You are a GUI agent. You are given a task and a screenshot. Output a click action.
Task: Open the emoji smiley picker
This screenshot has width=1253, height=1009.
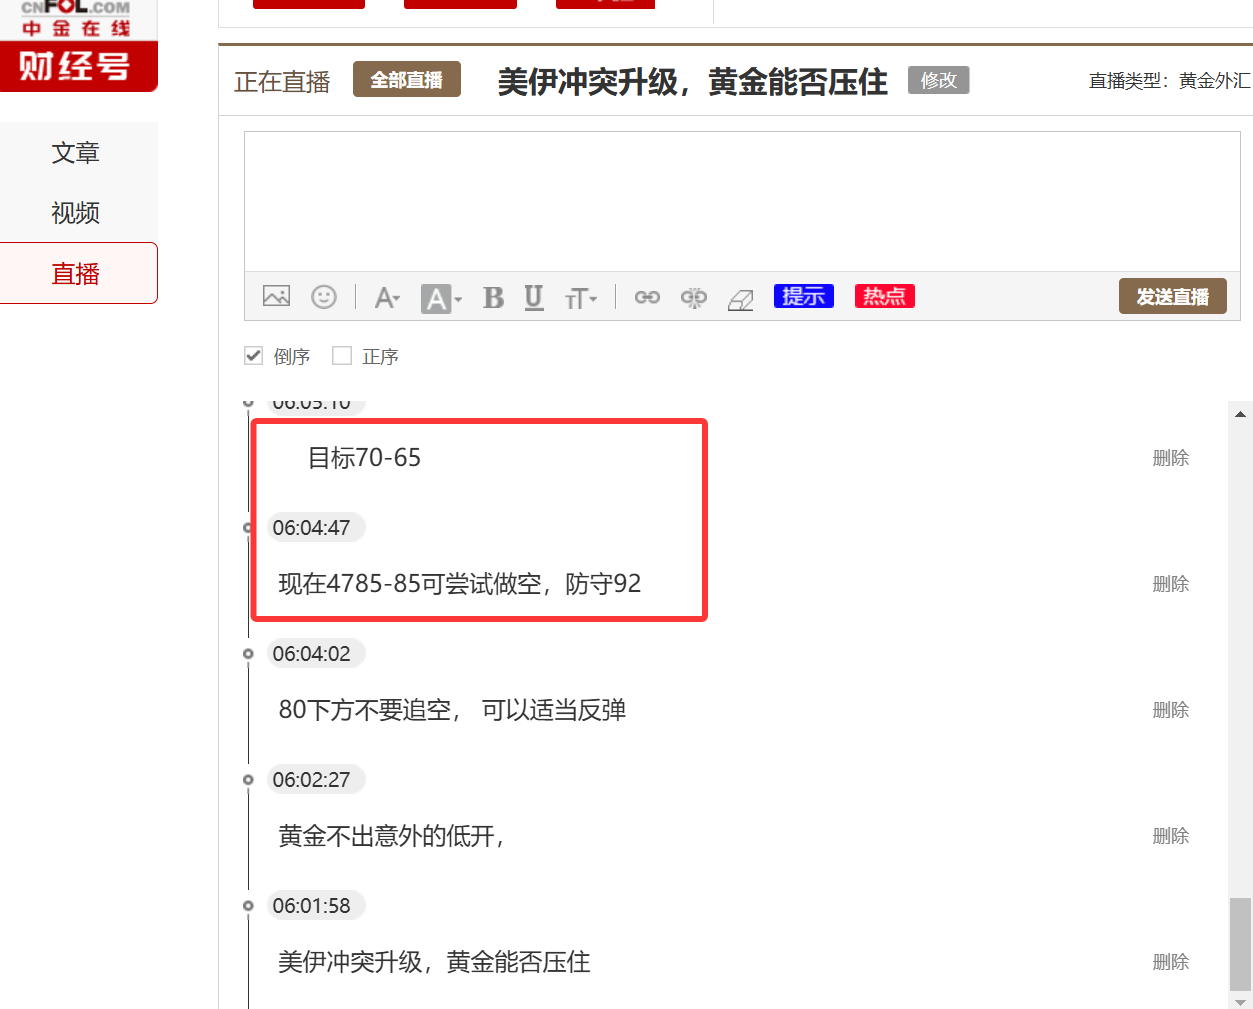324,297
